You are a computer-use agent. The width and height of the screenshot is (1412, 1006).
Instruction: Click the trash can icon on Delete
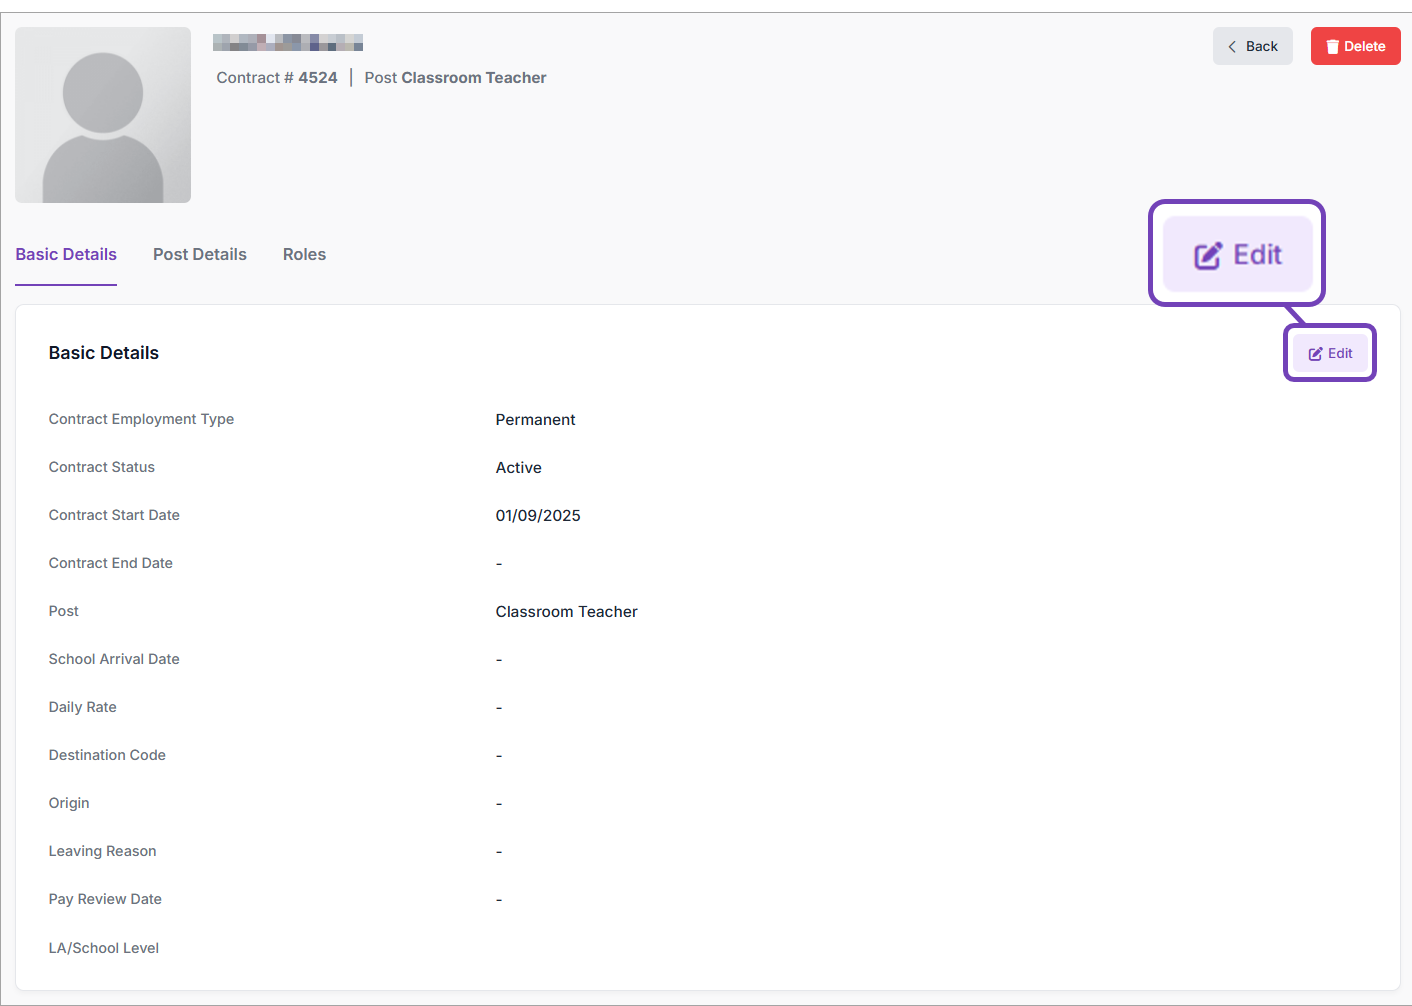1332,47
